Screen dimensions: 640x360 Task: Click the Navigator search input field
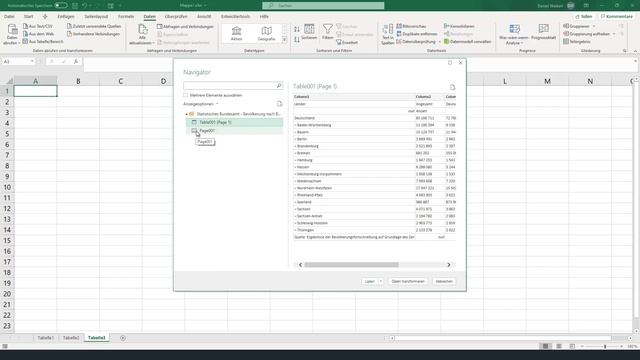[229, 86]
